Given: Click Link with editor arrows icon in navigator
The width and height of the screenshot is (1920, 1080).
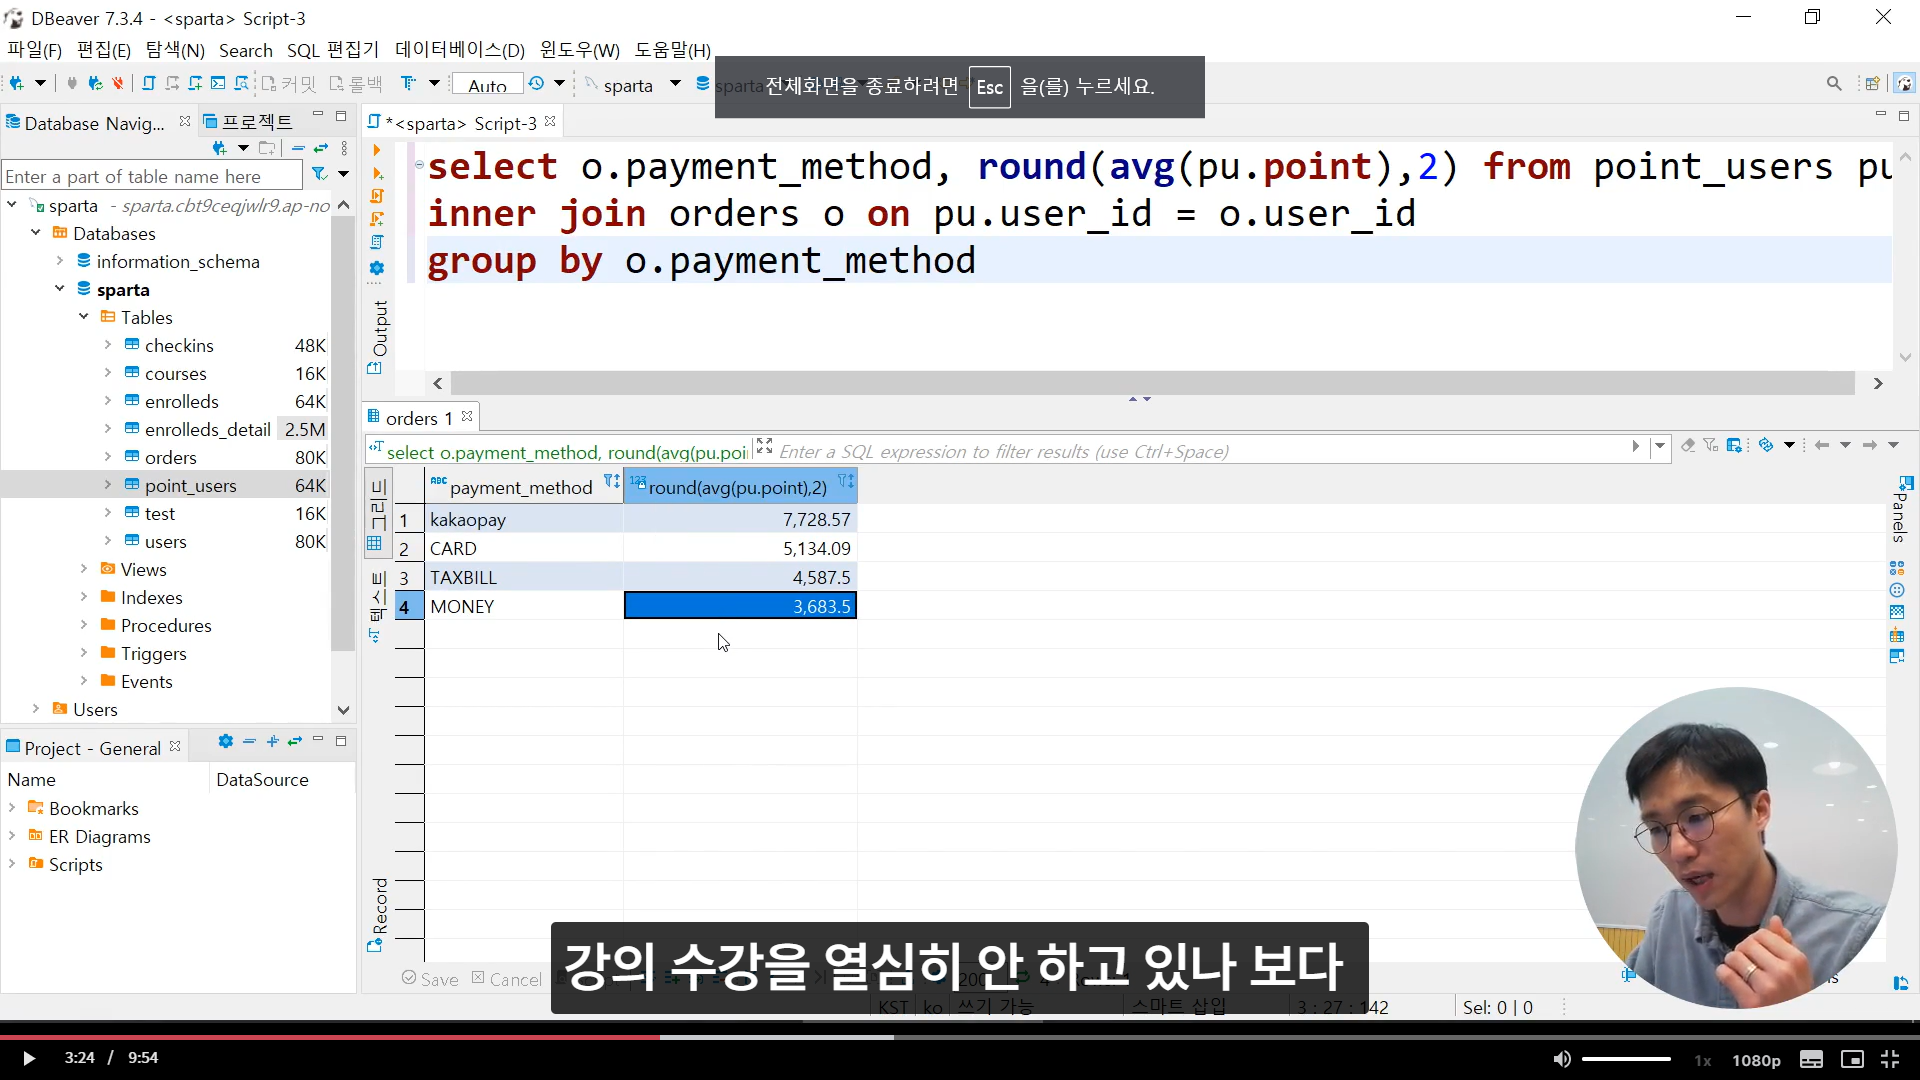Looking at the screenshot, I should (321, 148).
